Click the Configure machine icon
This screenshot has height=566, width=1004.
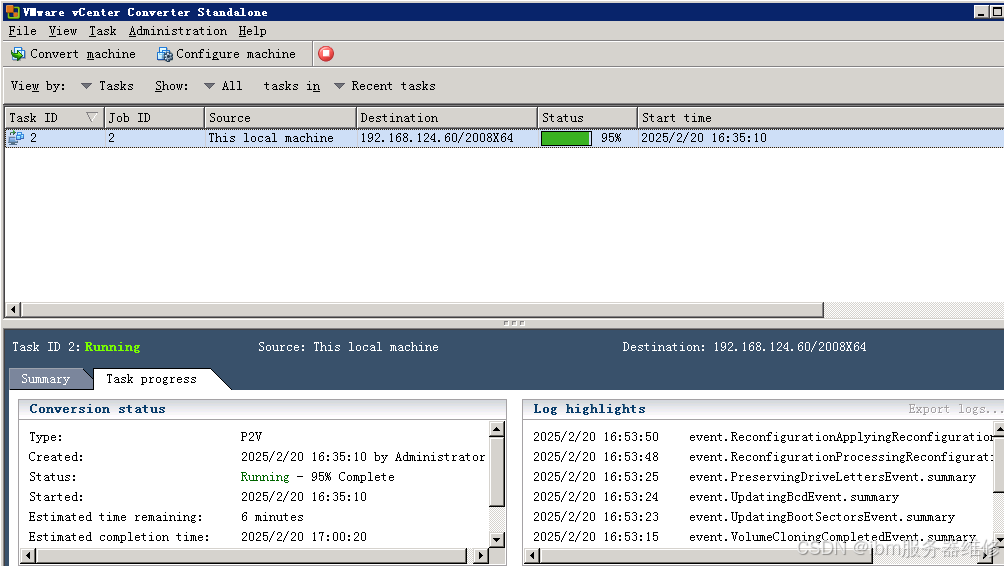coord(165,54)
